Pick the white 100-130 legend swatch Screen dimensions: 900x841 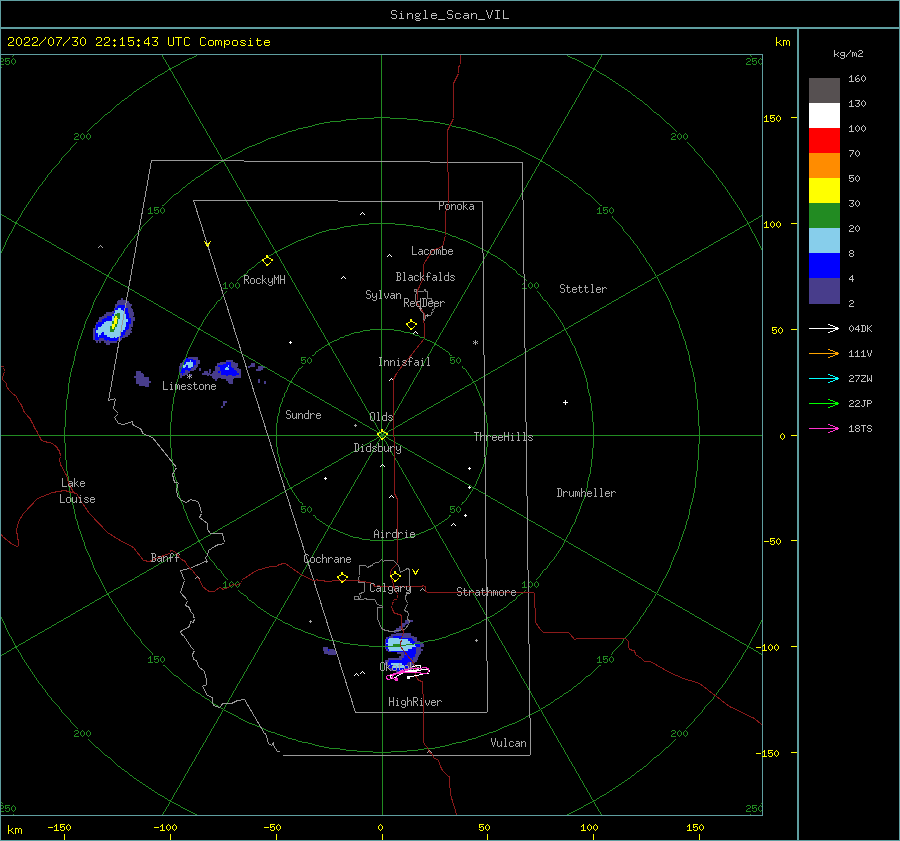point(824,116)
